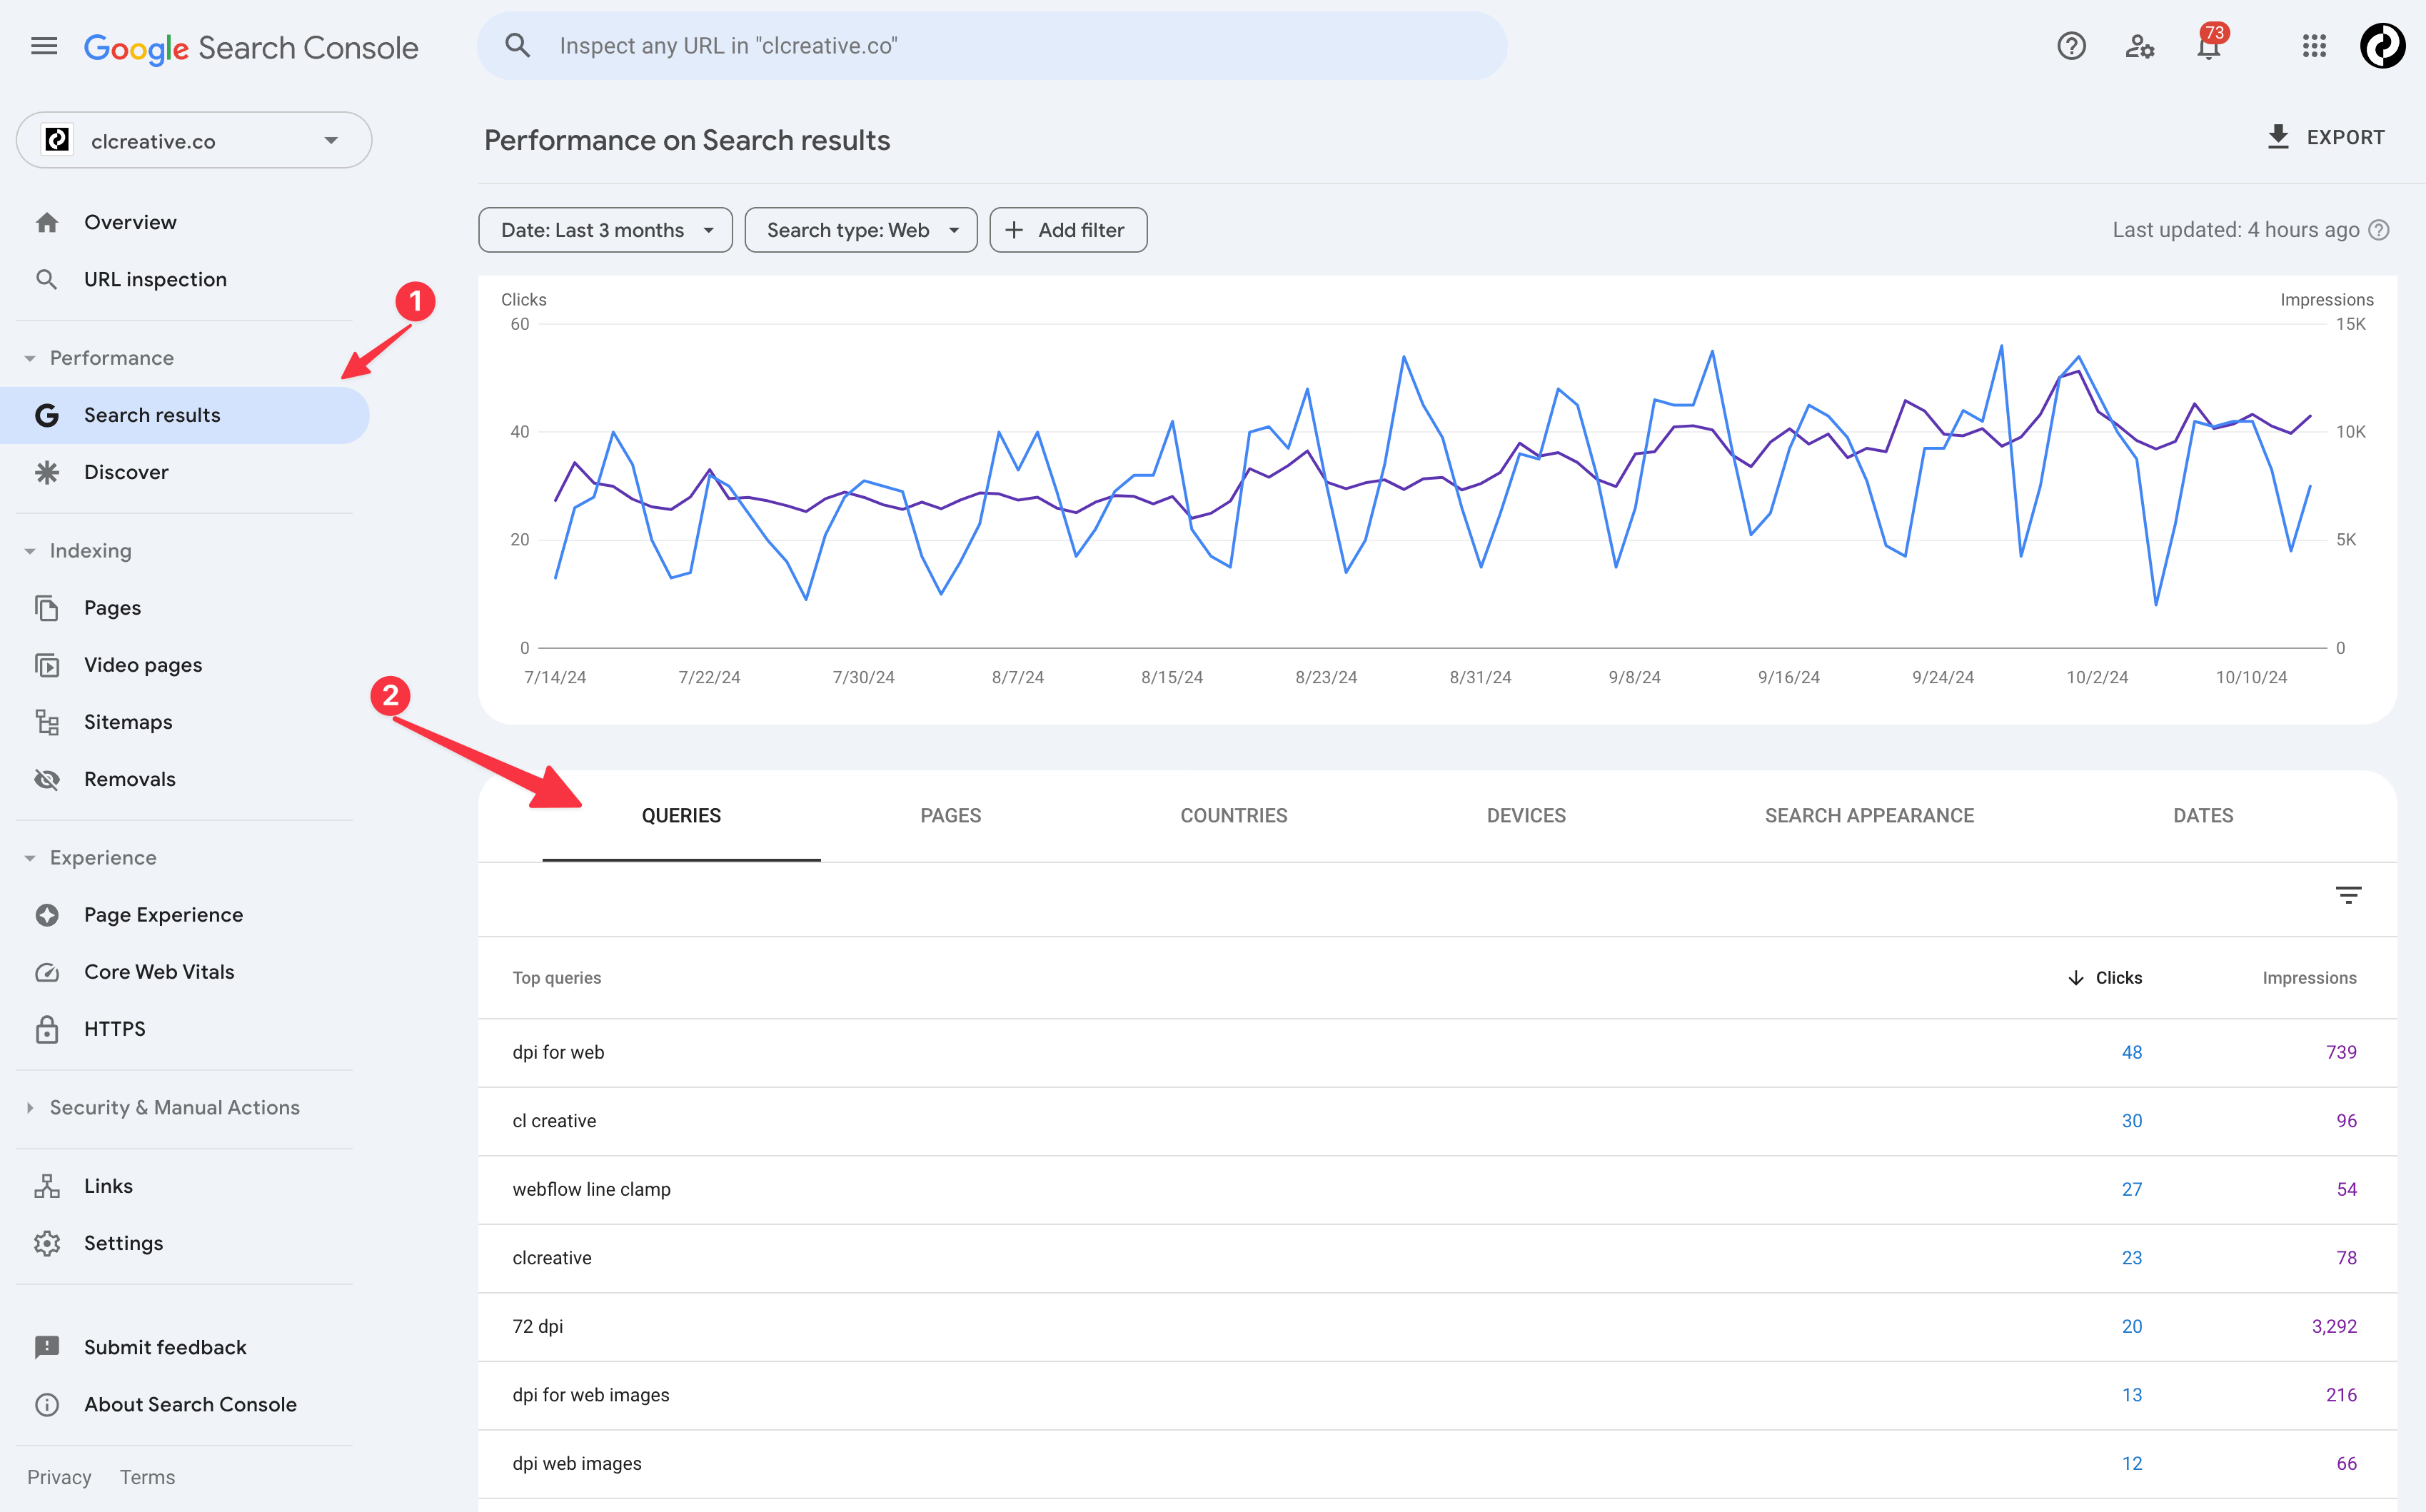Click the Pages icon under Indexing
Image resolution: width=2426 pixels, height=1512 pixels.
(x=47, y=608)
